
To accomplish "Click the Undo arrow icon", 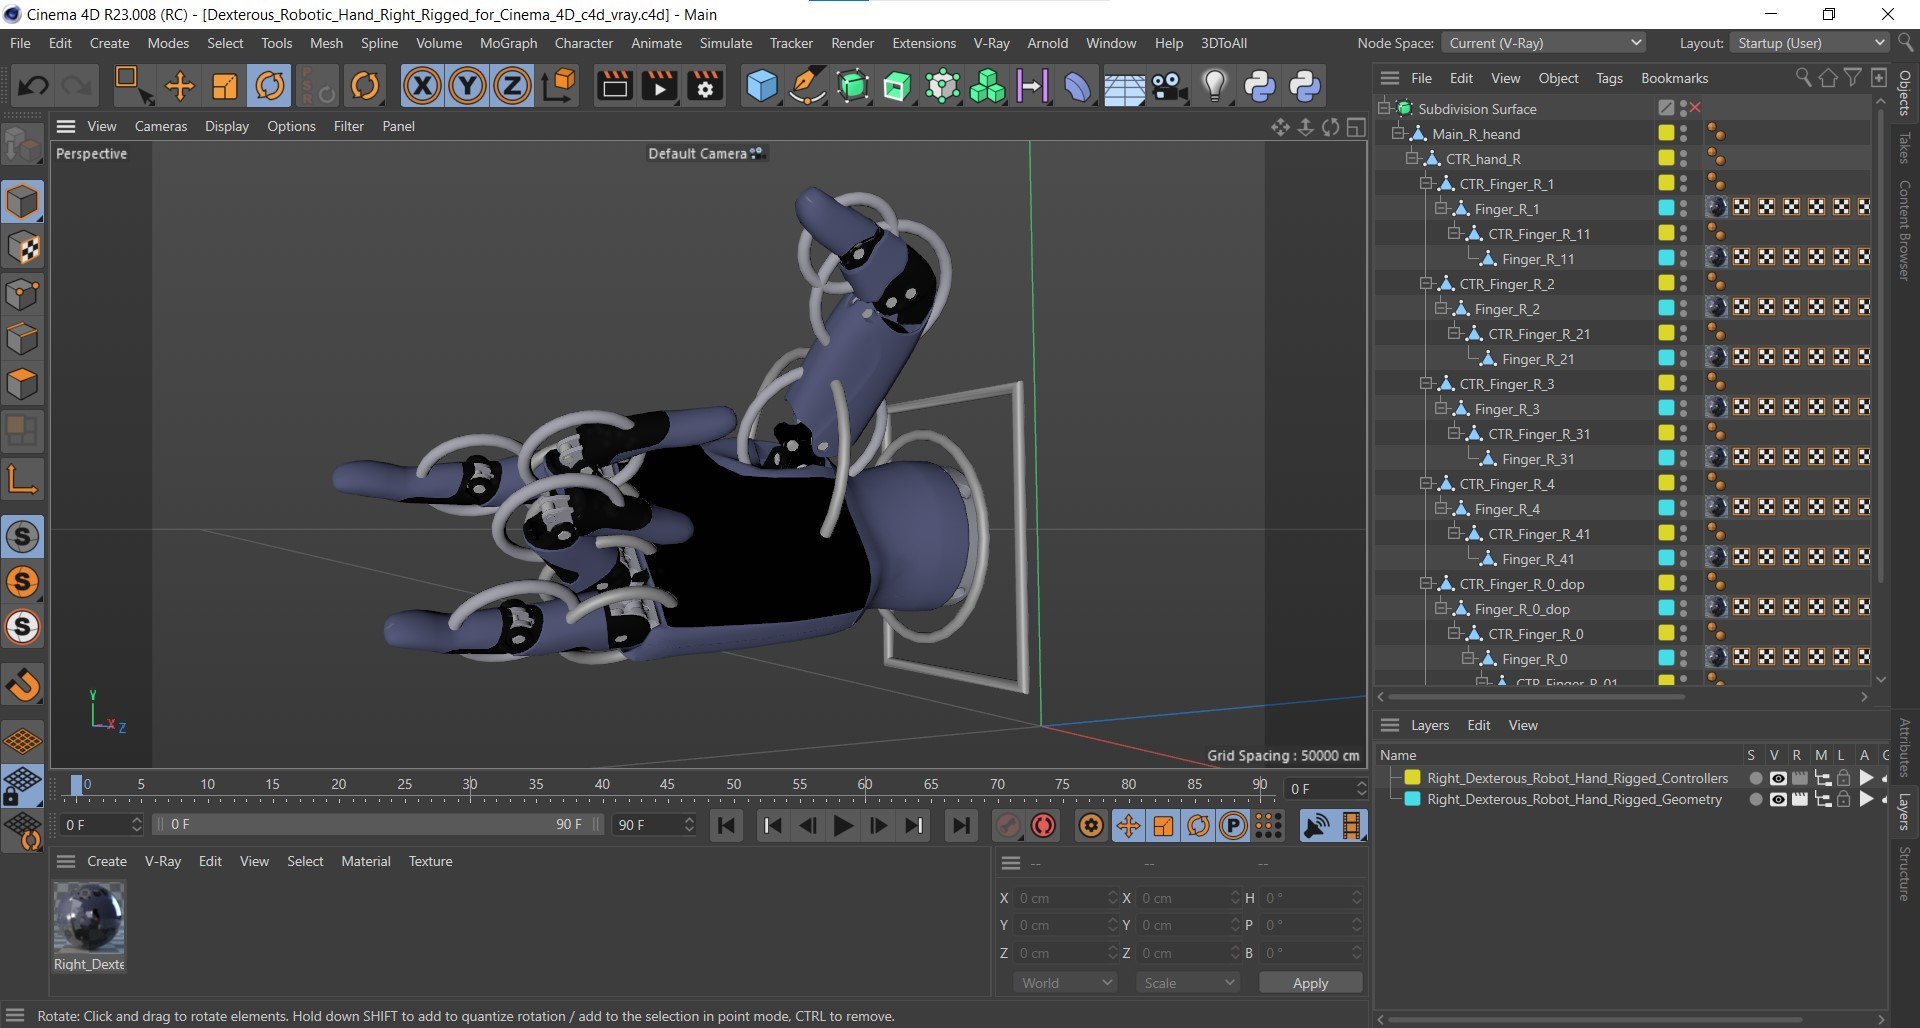I will click(33, 86).
